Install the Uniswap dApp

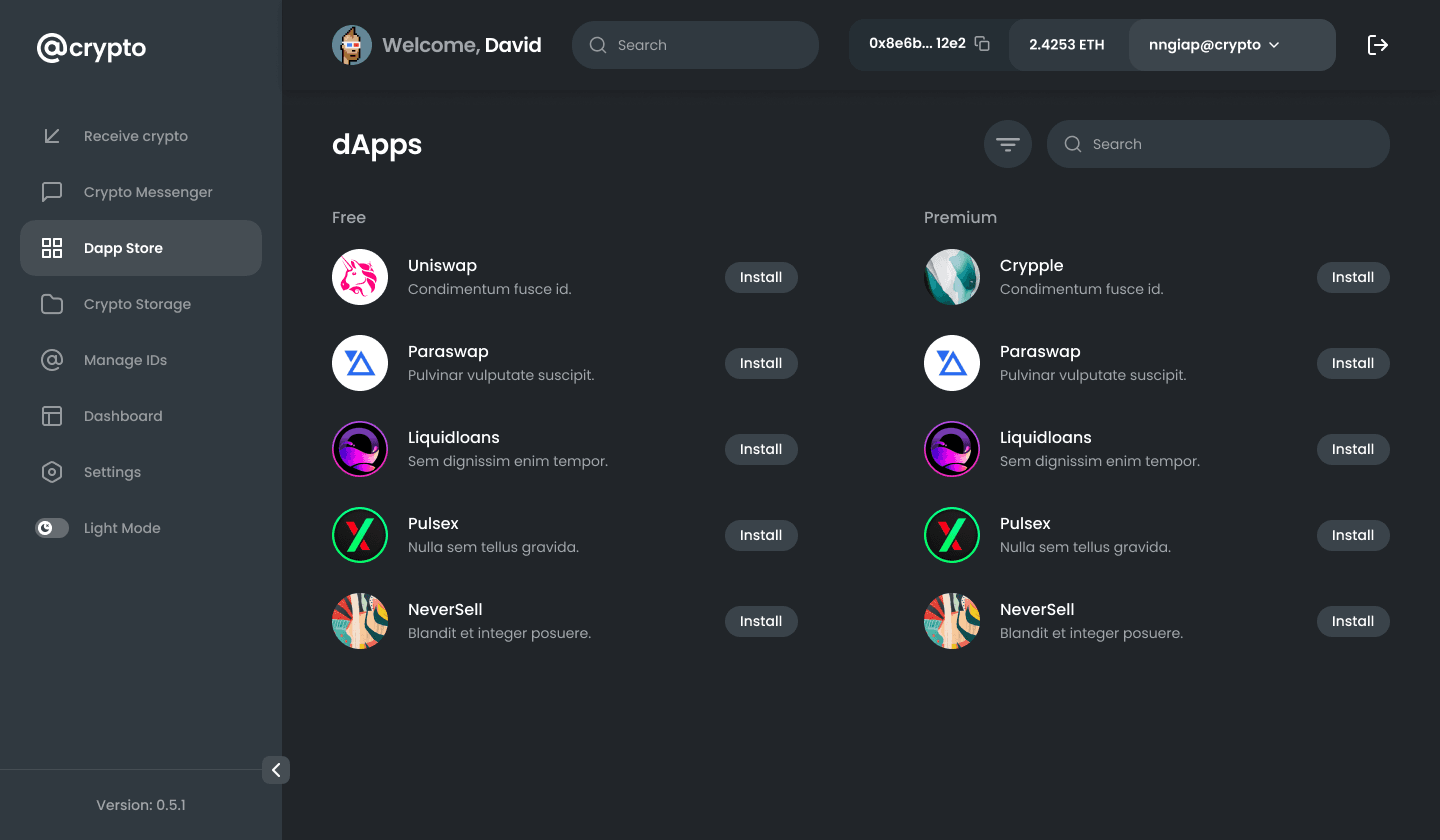(761, 277)
